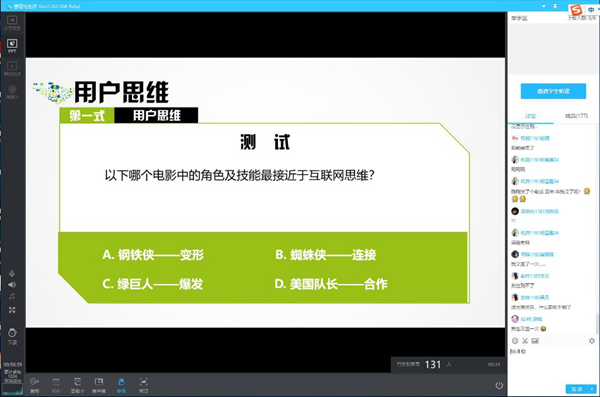Image resolution: width=600 pixels, height=397 pixels.
Task: Toggle the music note icon
Action: pyautogui.click(x=12, y=296)
